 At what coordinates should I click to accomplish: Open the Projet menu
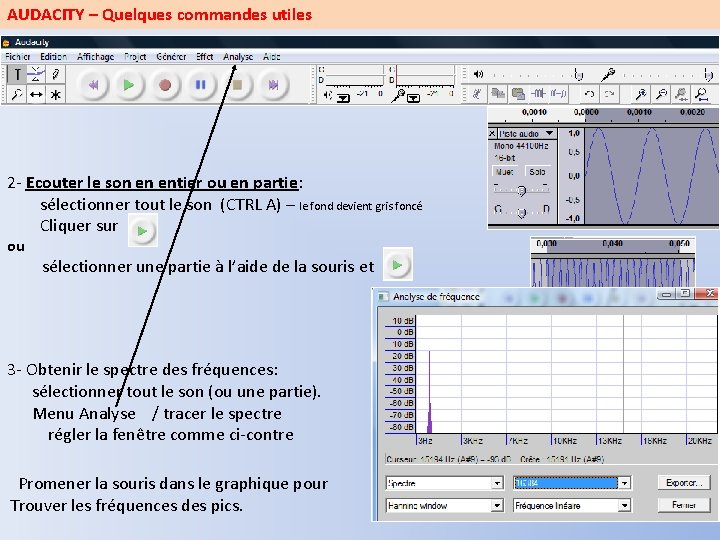pyautogui.click(x=135, y=56)
